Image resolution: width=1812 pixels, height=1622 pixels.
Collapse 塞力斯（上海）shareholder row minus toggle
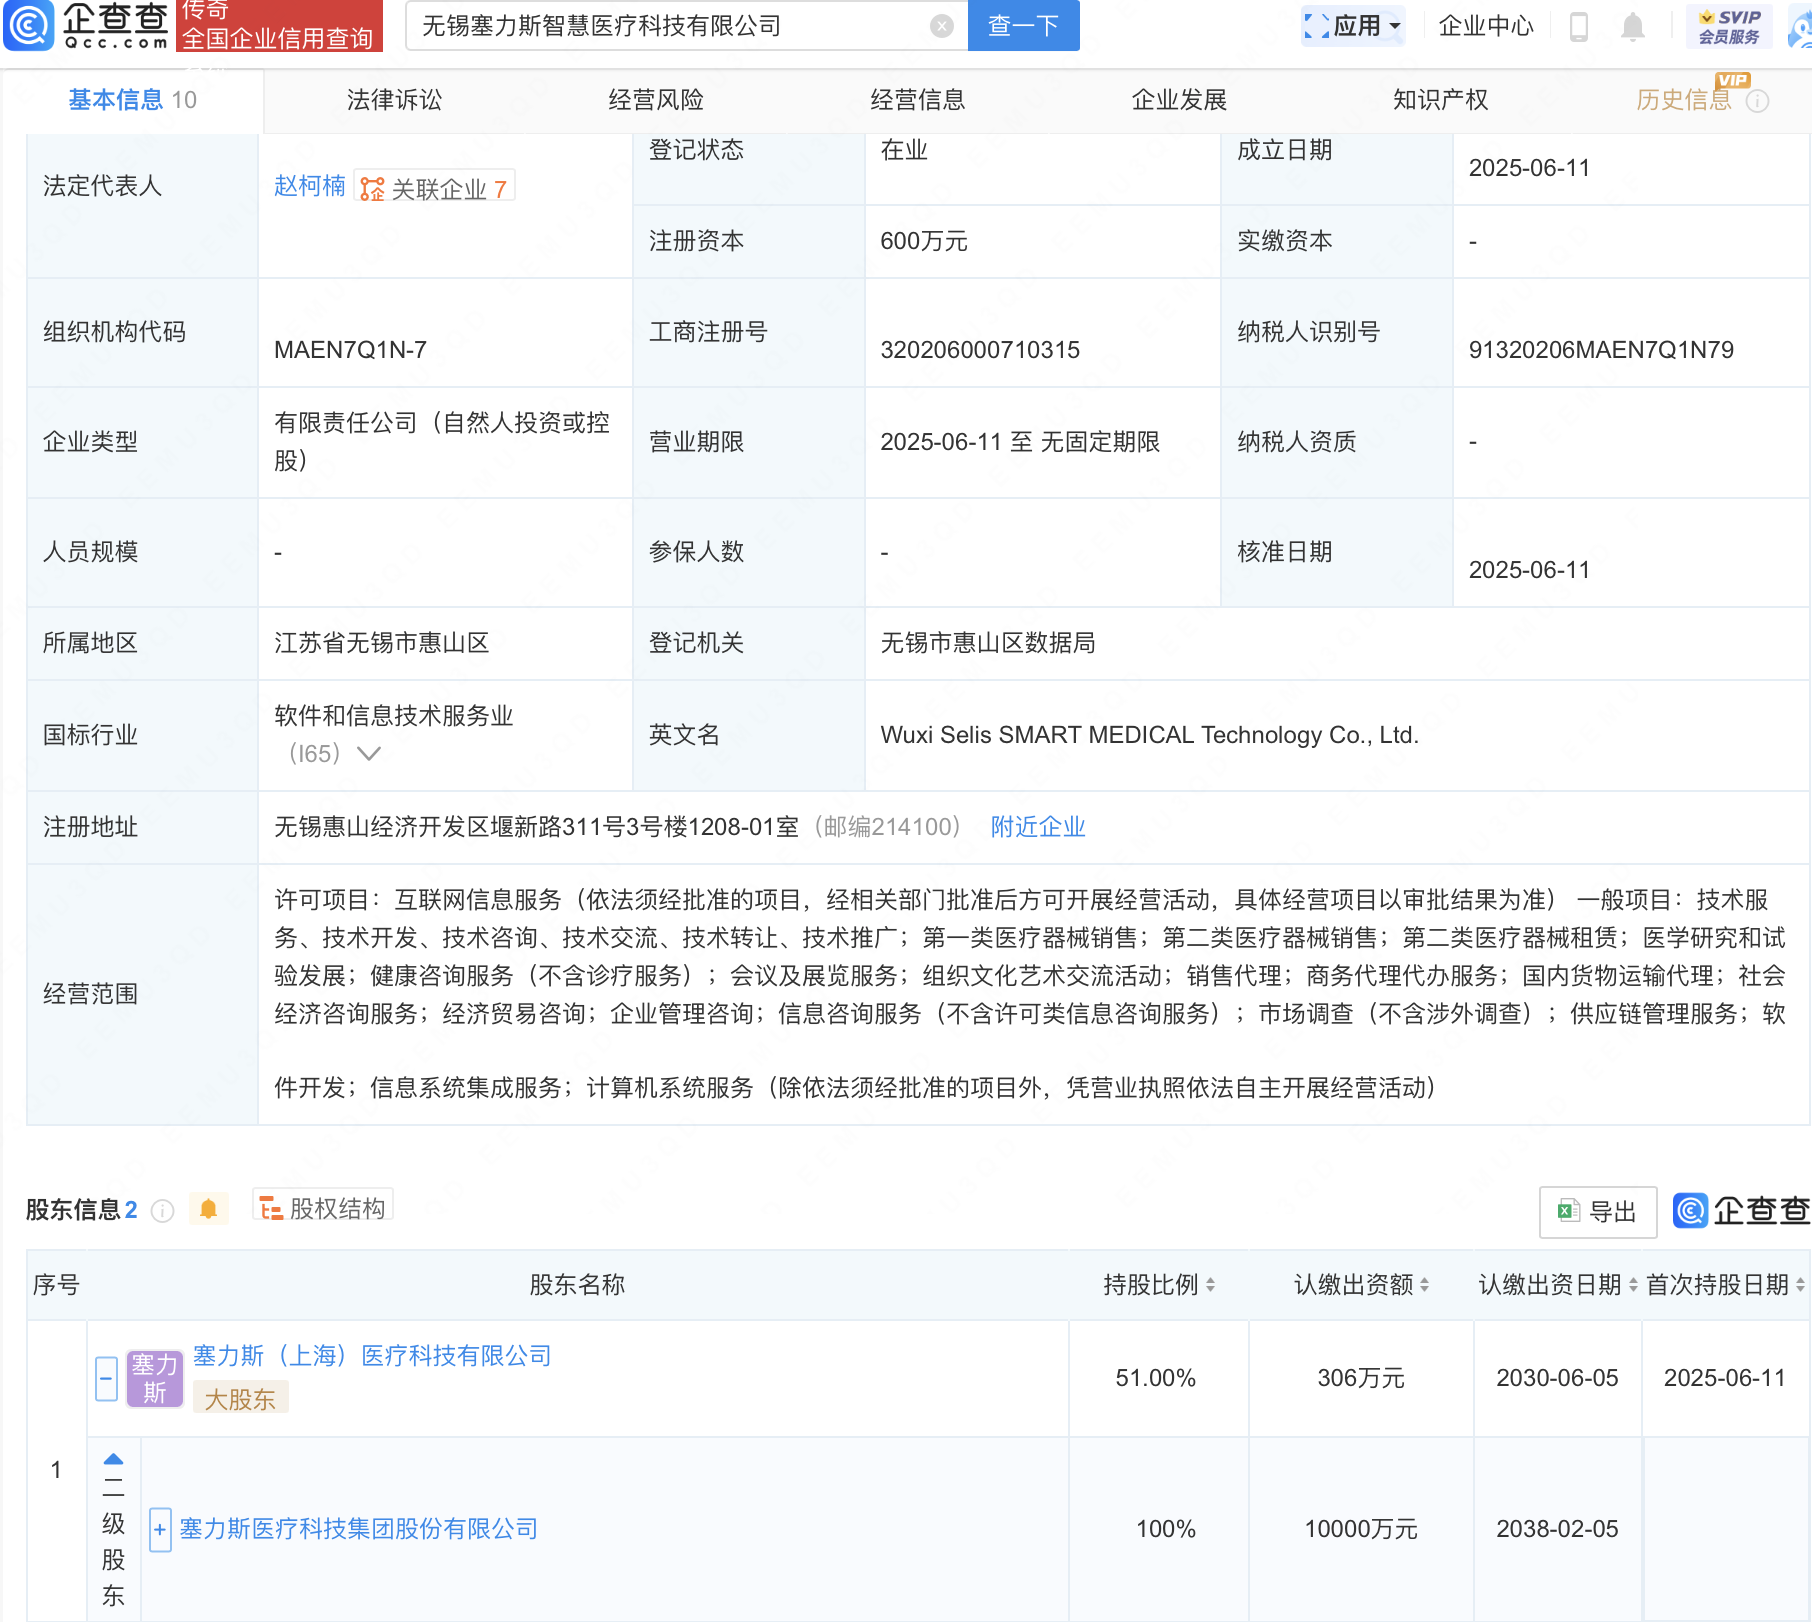click(x=107, y=1379)
